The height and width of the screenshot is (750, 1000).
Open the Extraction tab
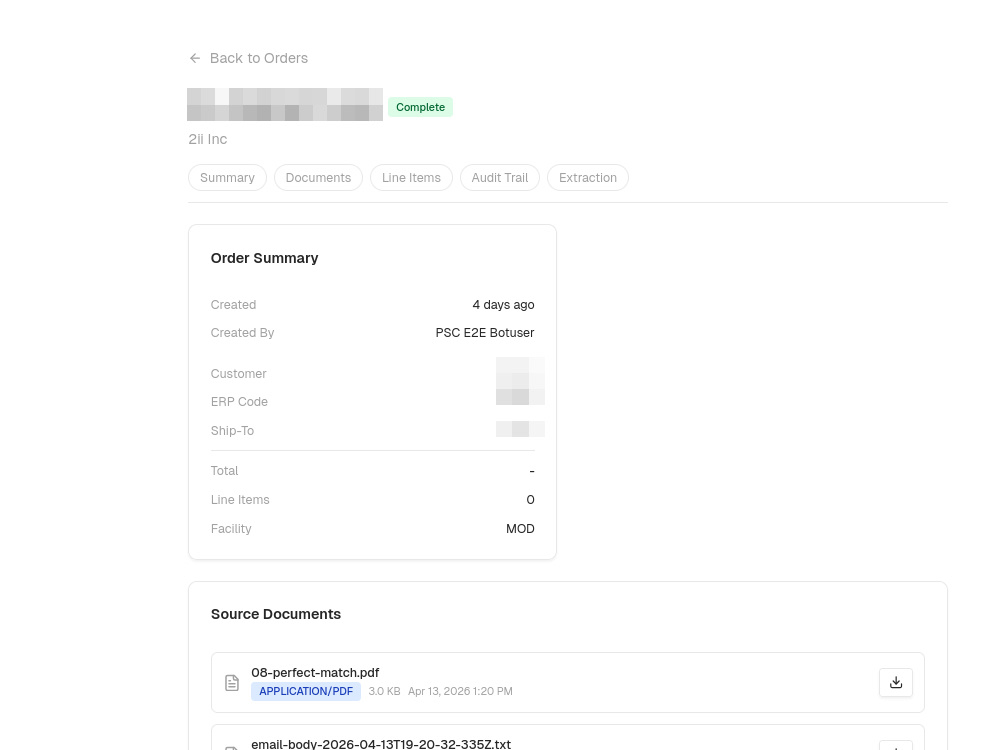(x=588, y=177)
